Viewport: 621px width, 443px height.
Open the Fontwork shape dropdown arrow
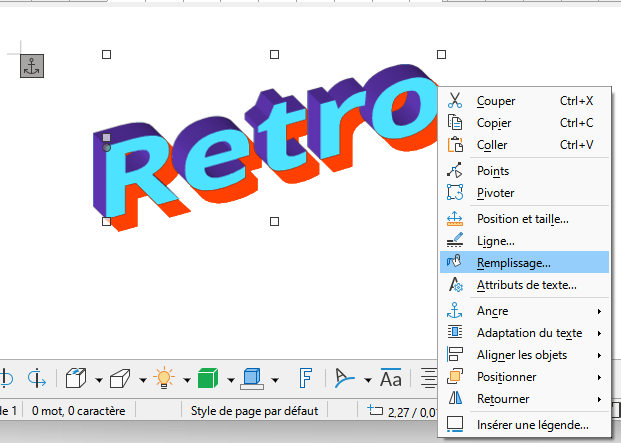(368, 380)
